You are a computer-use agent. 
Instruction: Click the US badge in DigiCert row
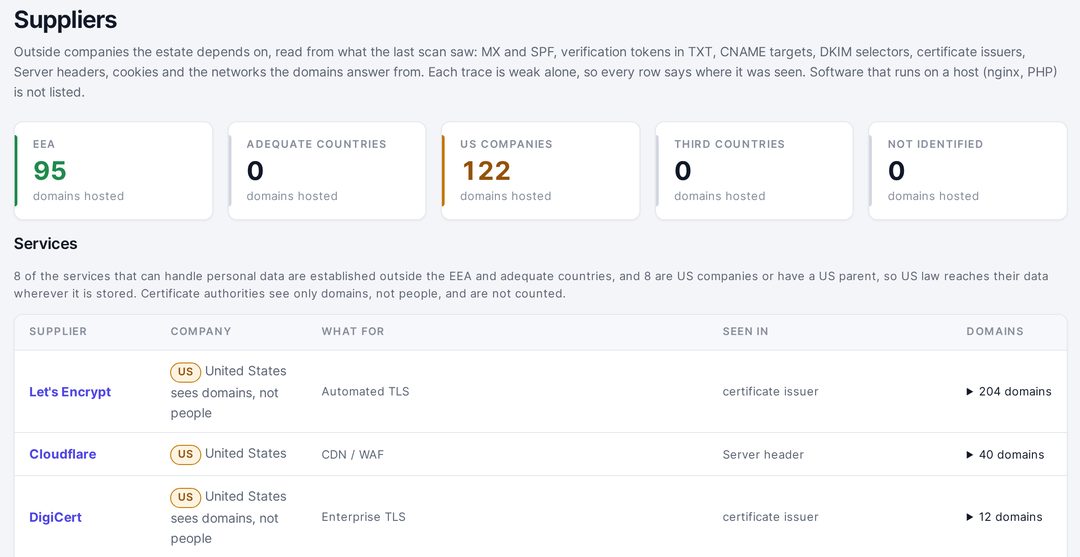point(185,496)
